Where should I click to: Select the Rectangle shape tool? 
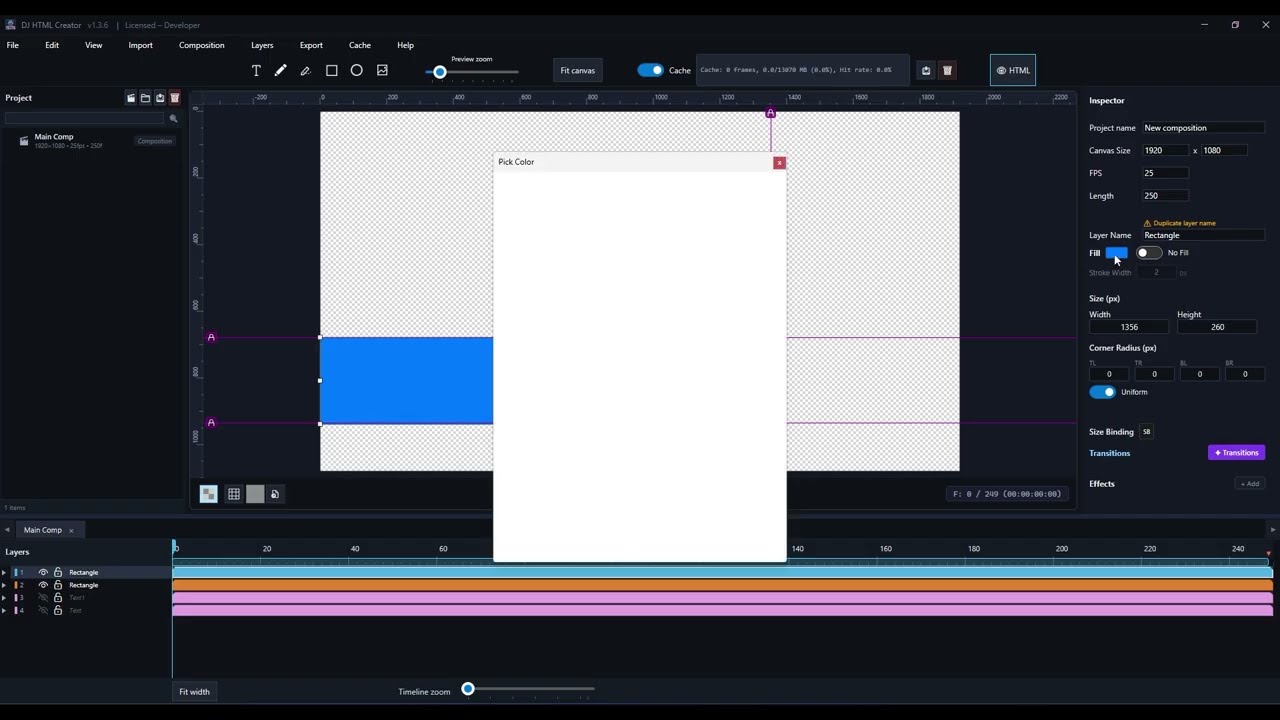tap(332, 70)
